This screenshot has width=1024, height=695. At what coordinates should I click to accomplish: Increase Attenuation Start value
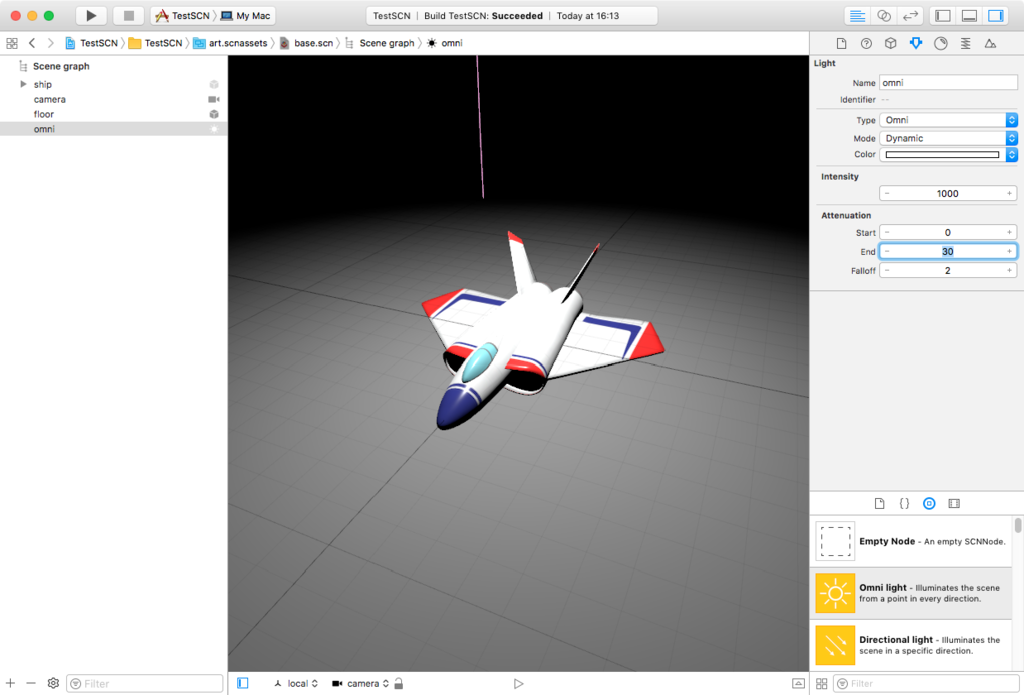coord(1009,233)
